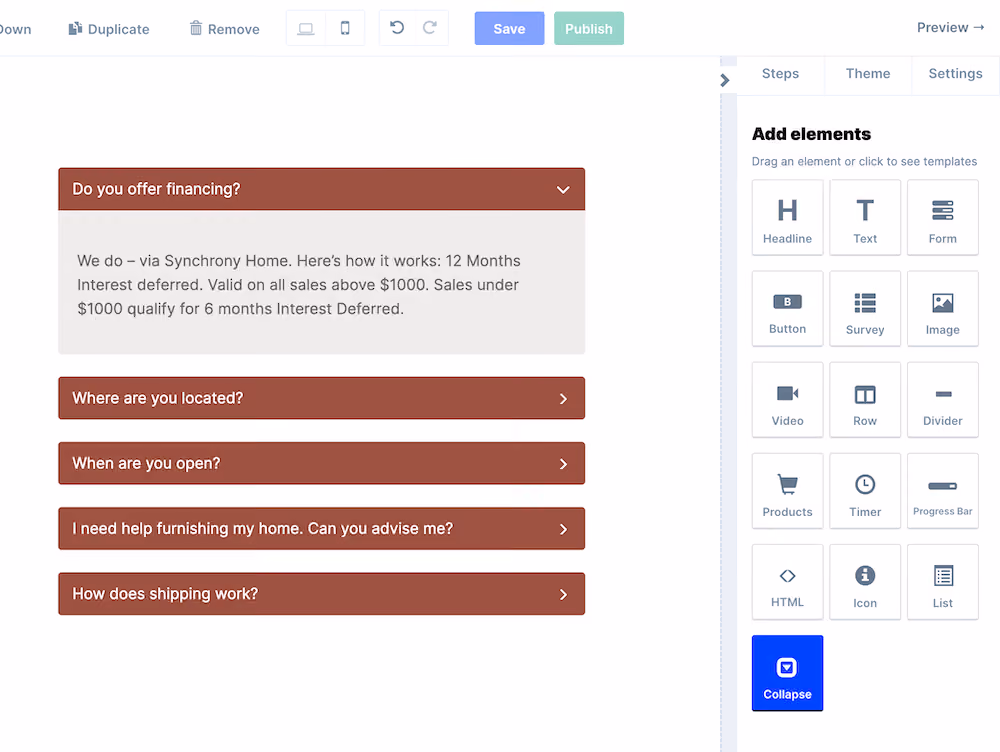Expand the furnishing advice question
The image size is (1000, 752).
coord(321,528)
